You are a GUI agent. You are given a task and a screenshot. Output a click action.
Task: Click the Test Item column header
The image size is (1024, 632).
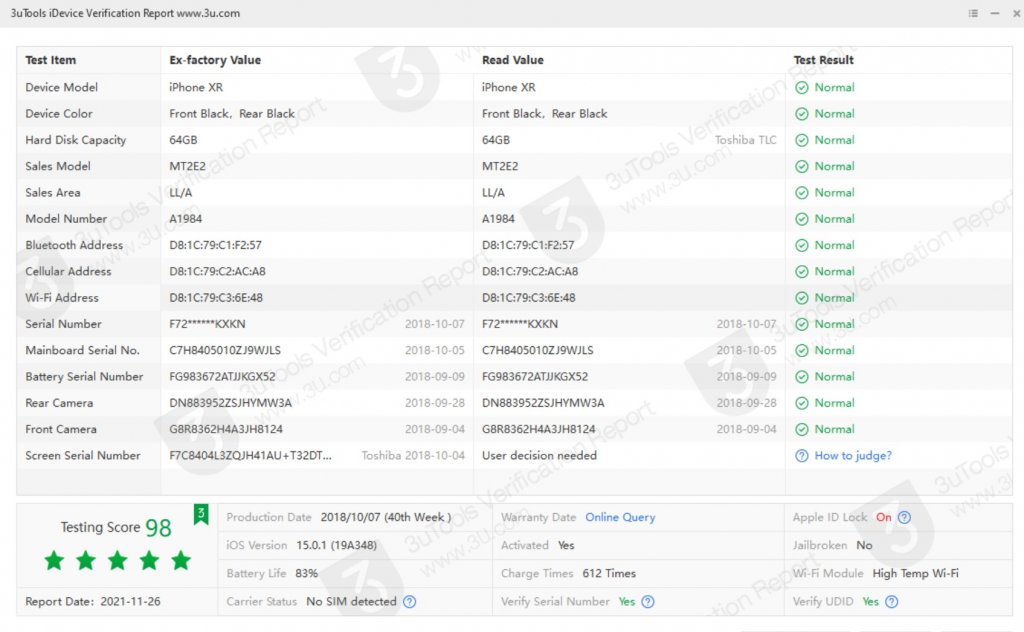(50, 60)
